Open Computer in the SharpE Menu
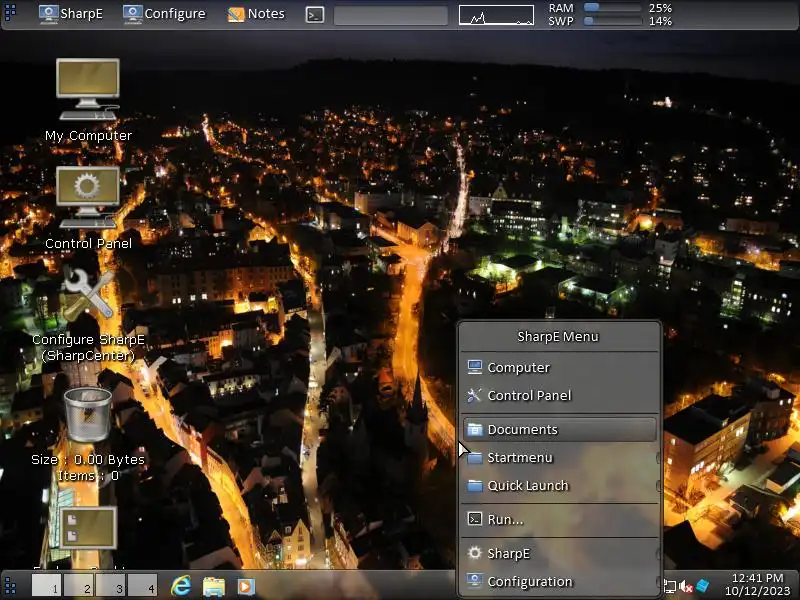The height and width of the screenshot is (600, 800). 559,367
